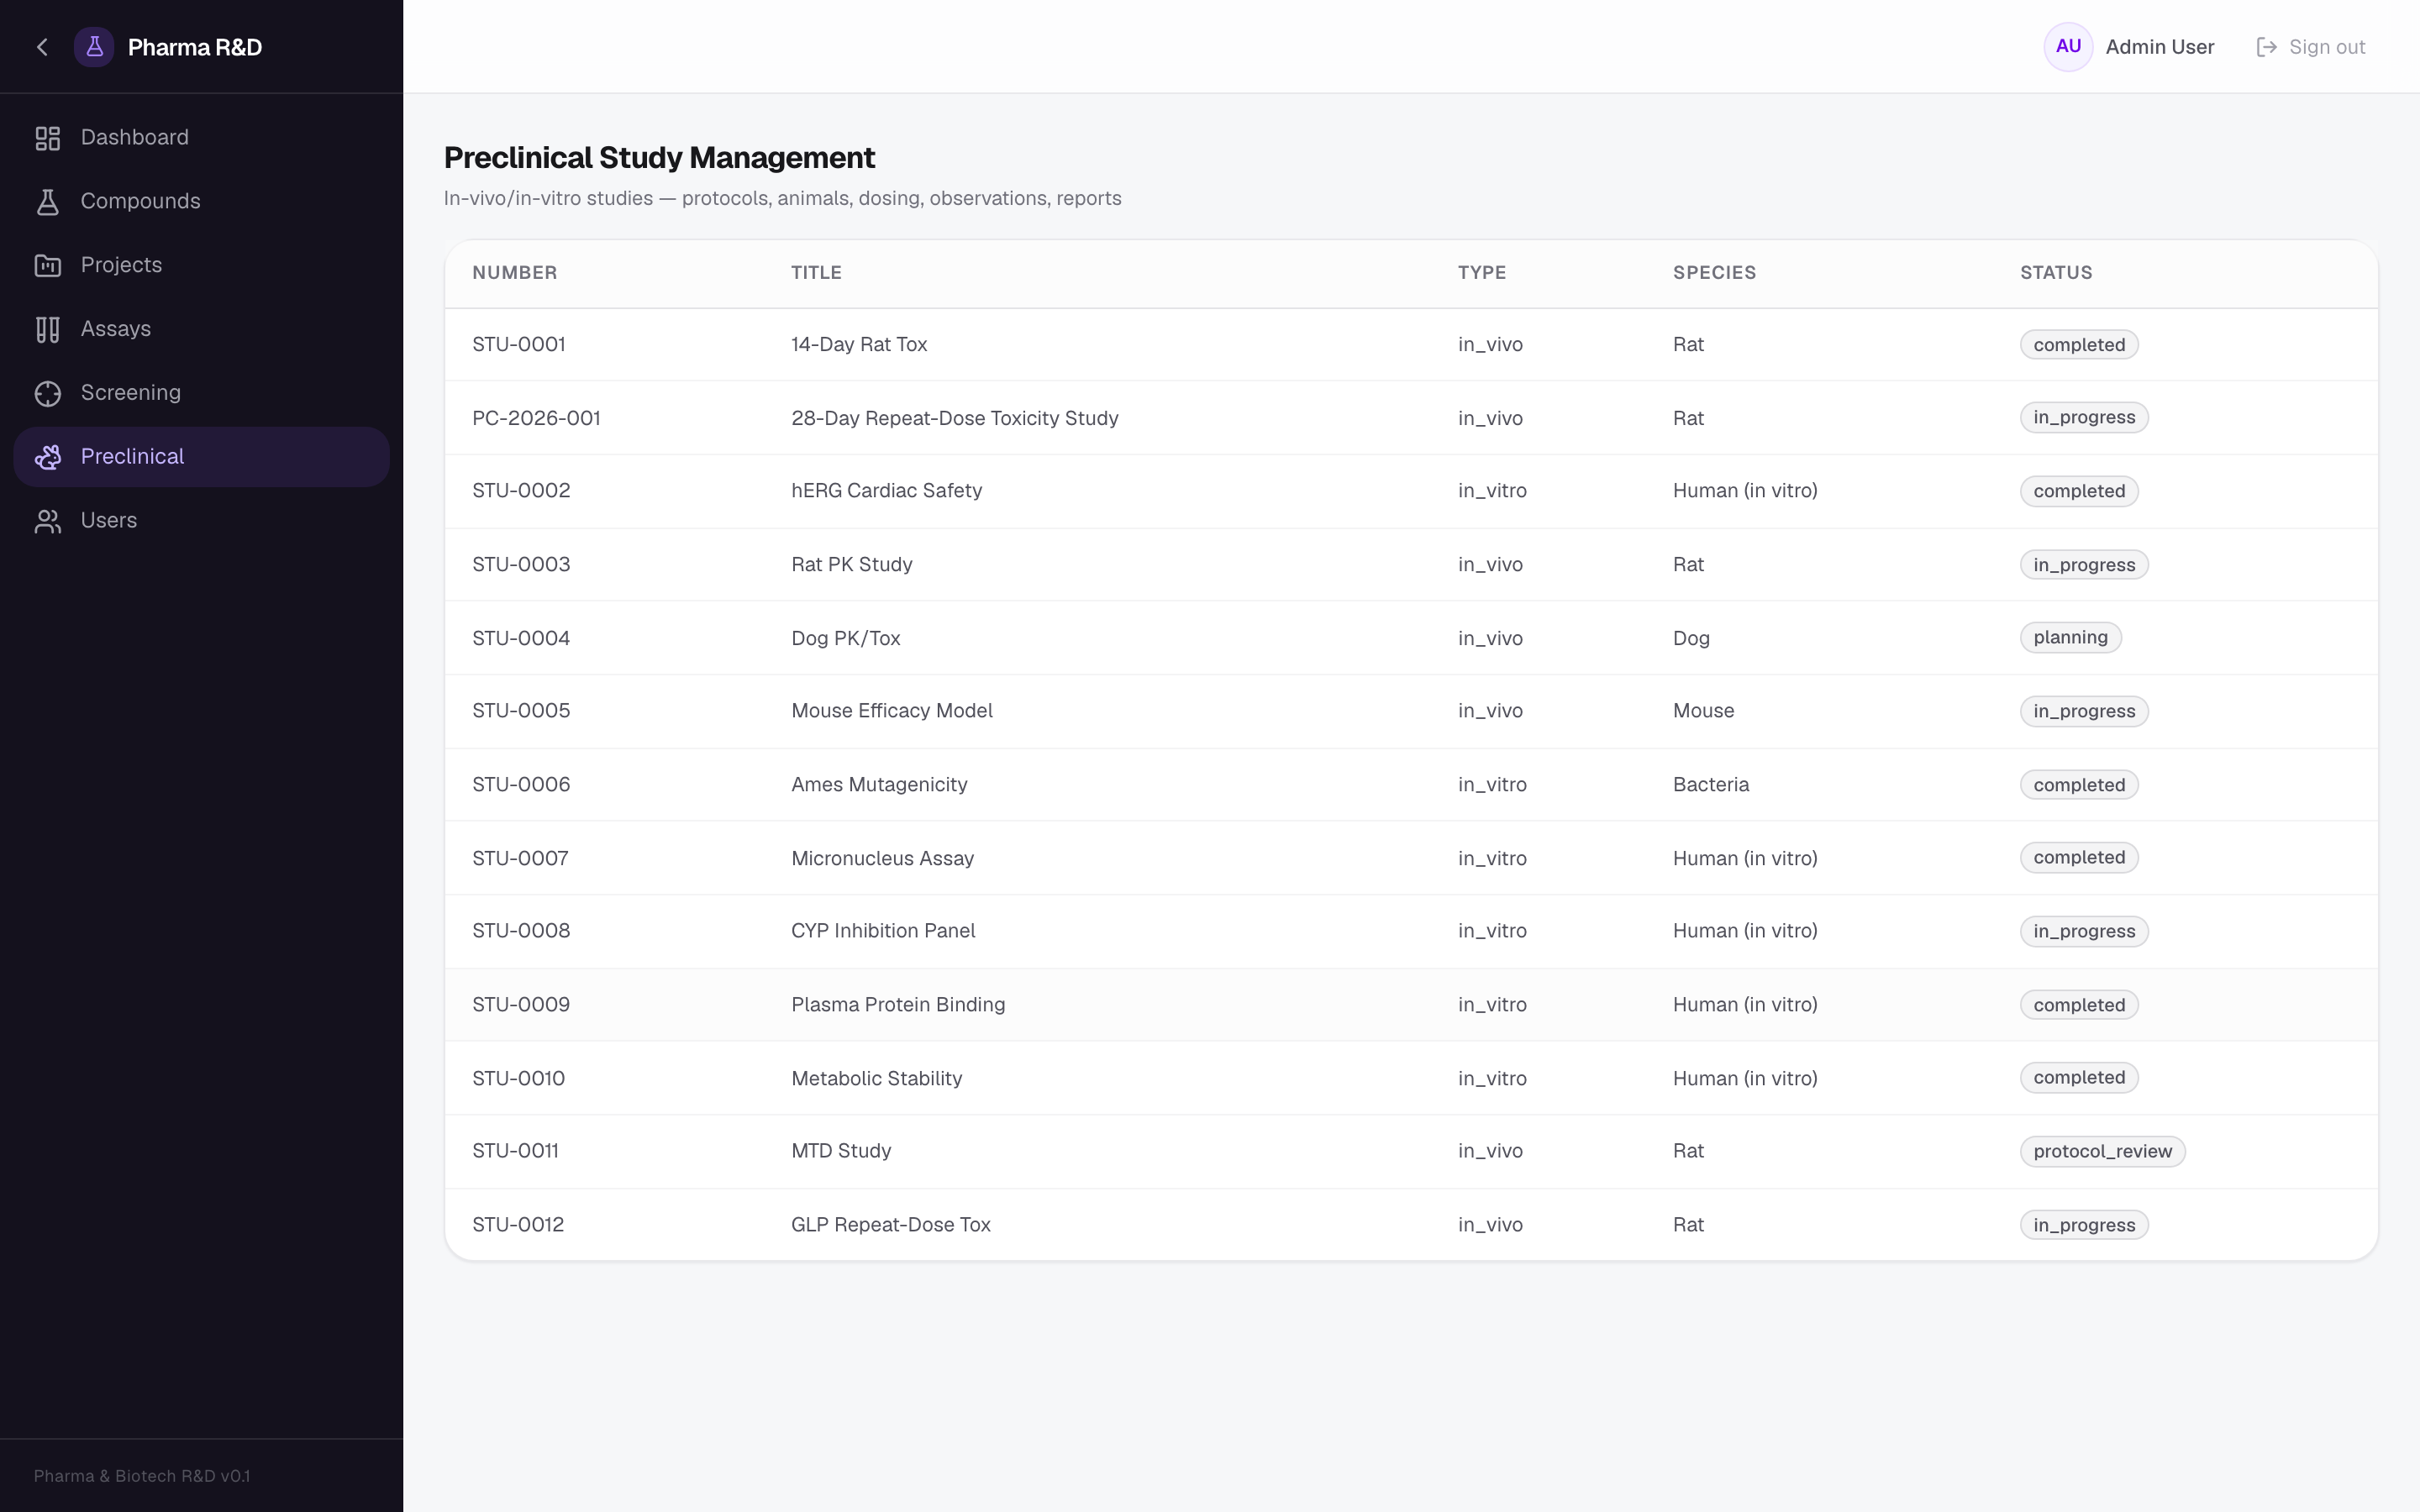Click study number STU-0005
Screen dimensions: 2420x1512
coord(521,711)
